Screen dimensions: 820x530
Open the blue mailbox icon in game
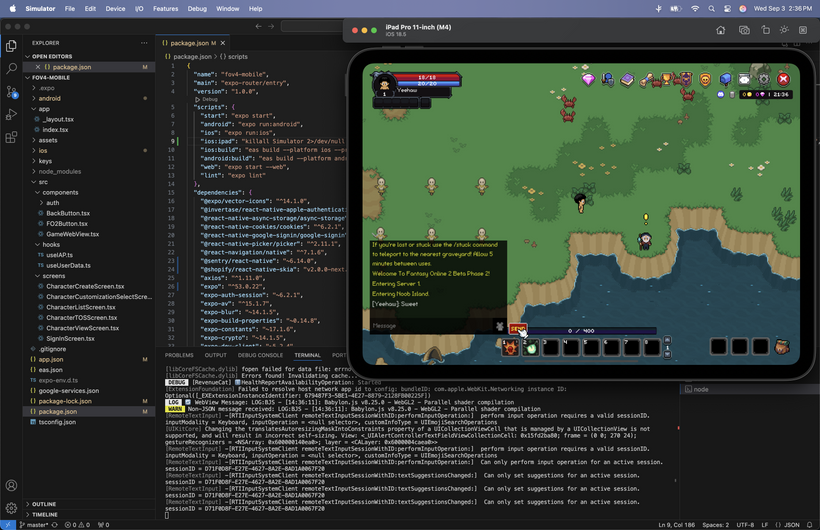tap(725, 80)
